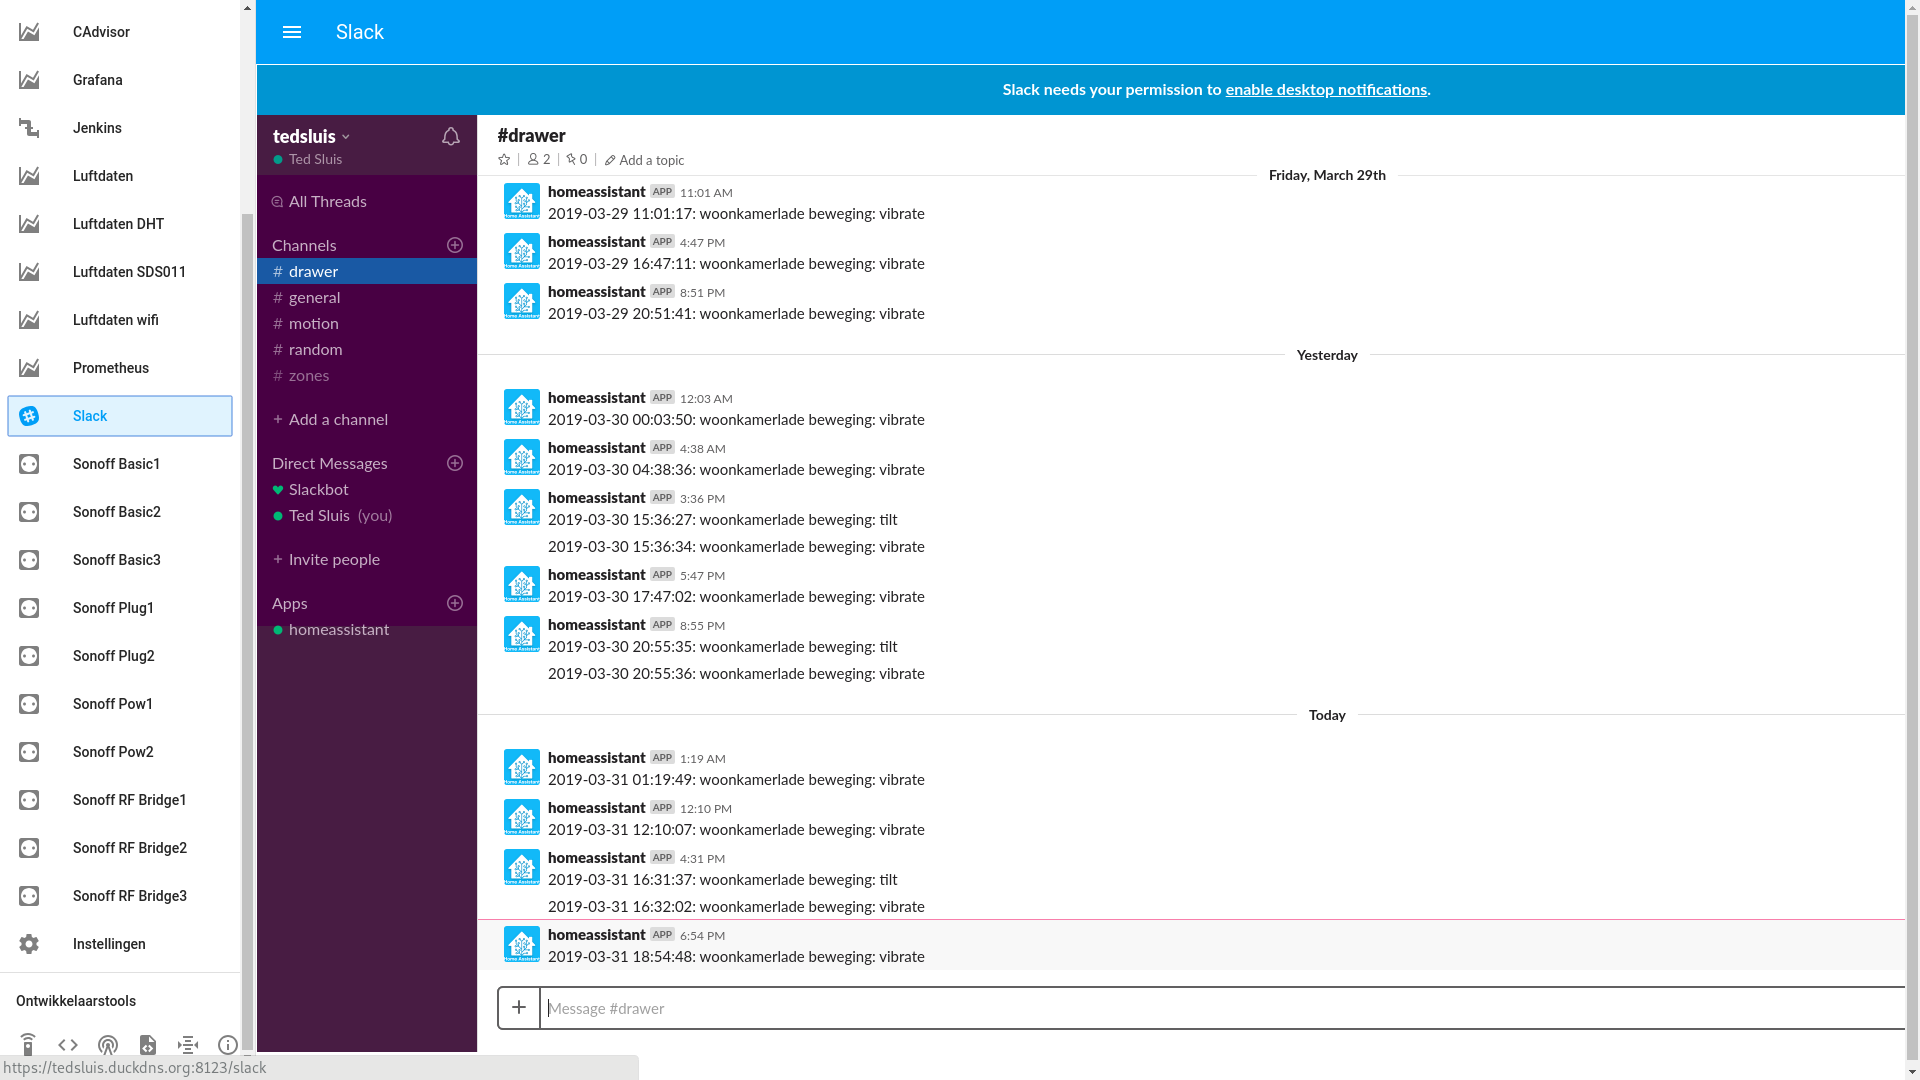The image size is (1920, 1080).
Task: Click the info developer tool icon
Action: [228, 1045]
